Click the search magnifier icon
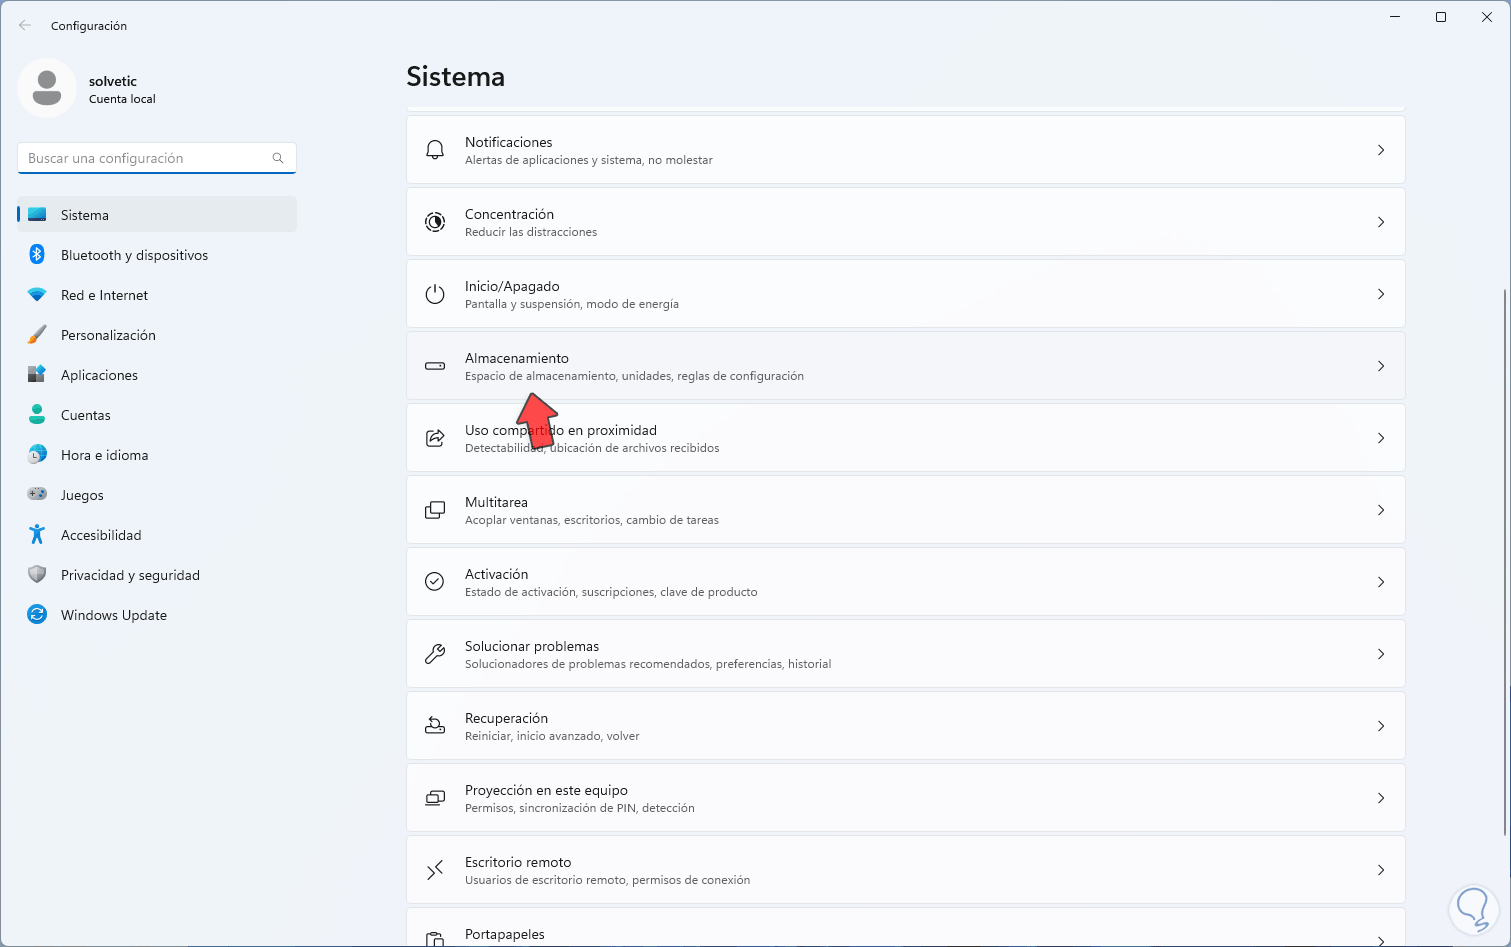The height and width of the screenshot is (947, 1511). (278, 158)
